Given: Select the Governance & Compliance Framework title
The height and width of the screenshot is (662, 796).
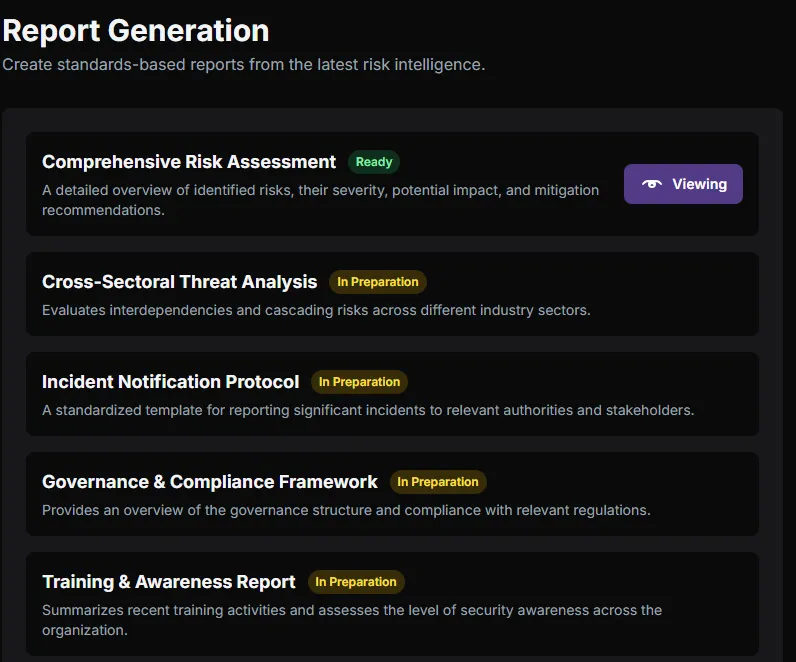Looking at the screenshot, I should pos(210,482).
